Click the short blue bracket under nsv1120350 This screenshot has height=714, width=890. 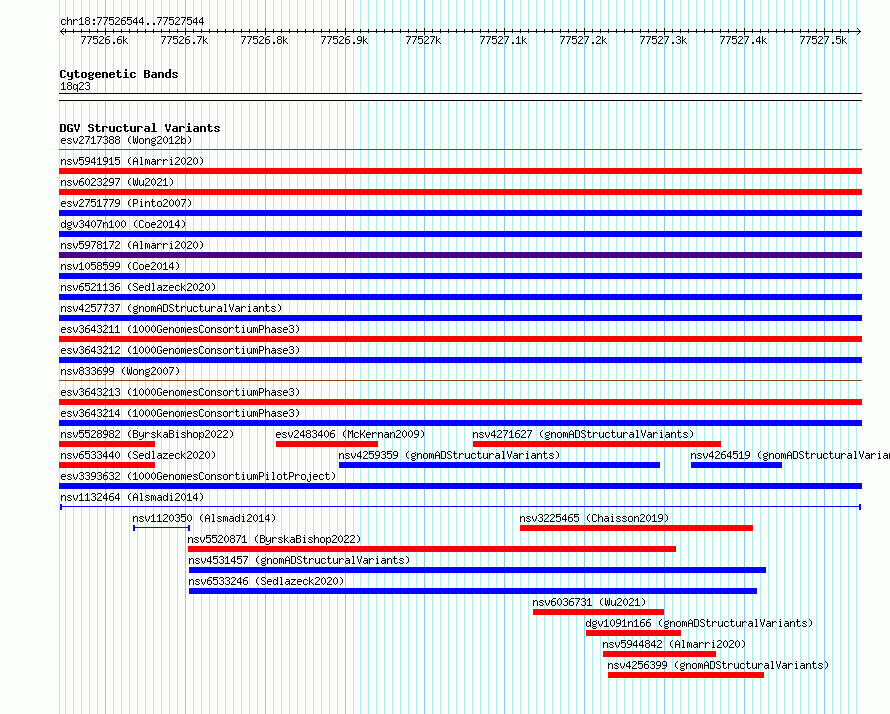click(x=162, y=528)
